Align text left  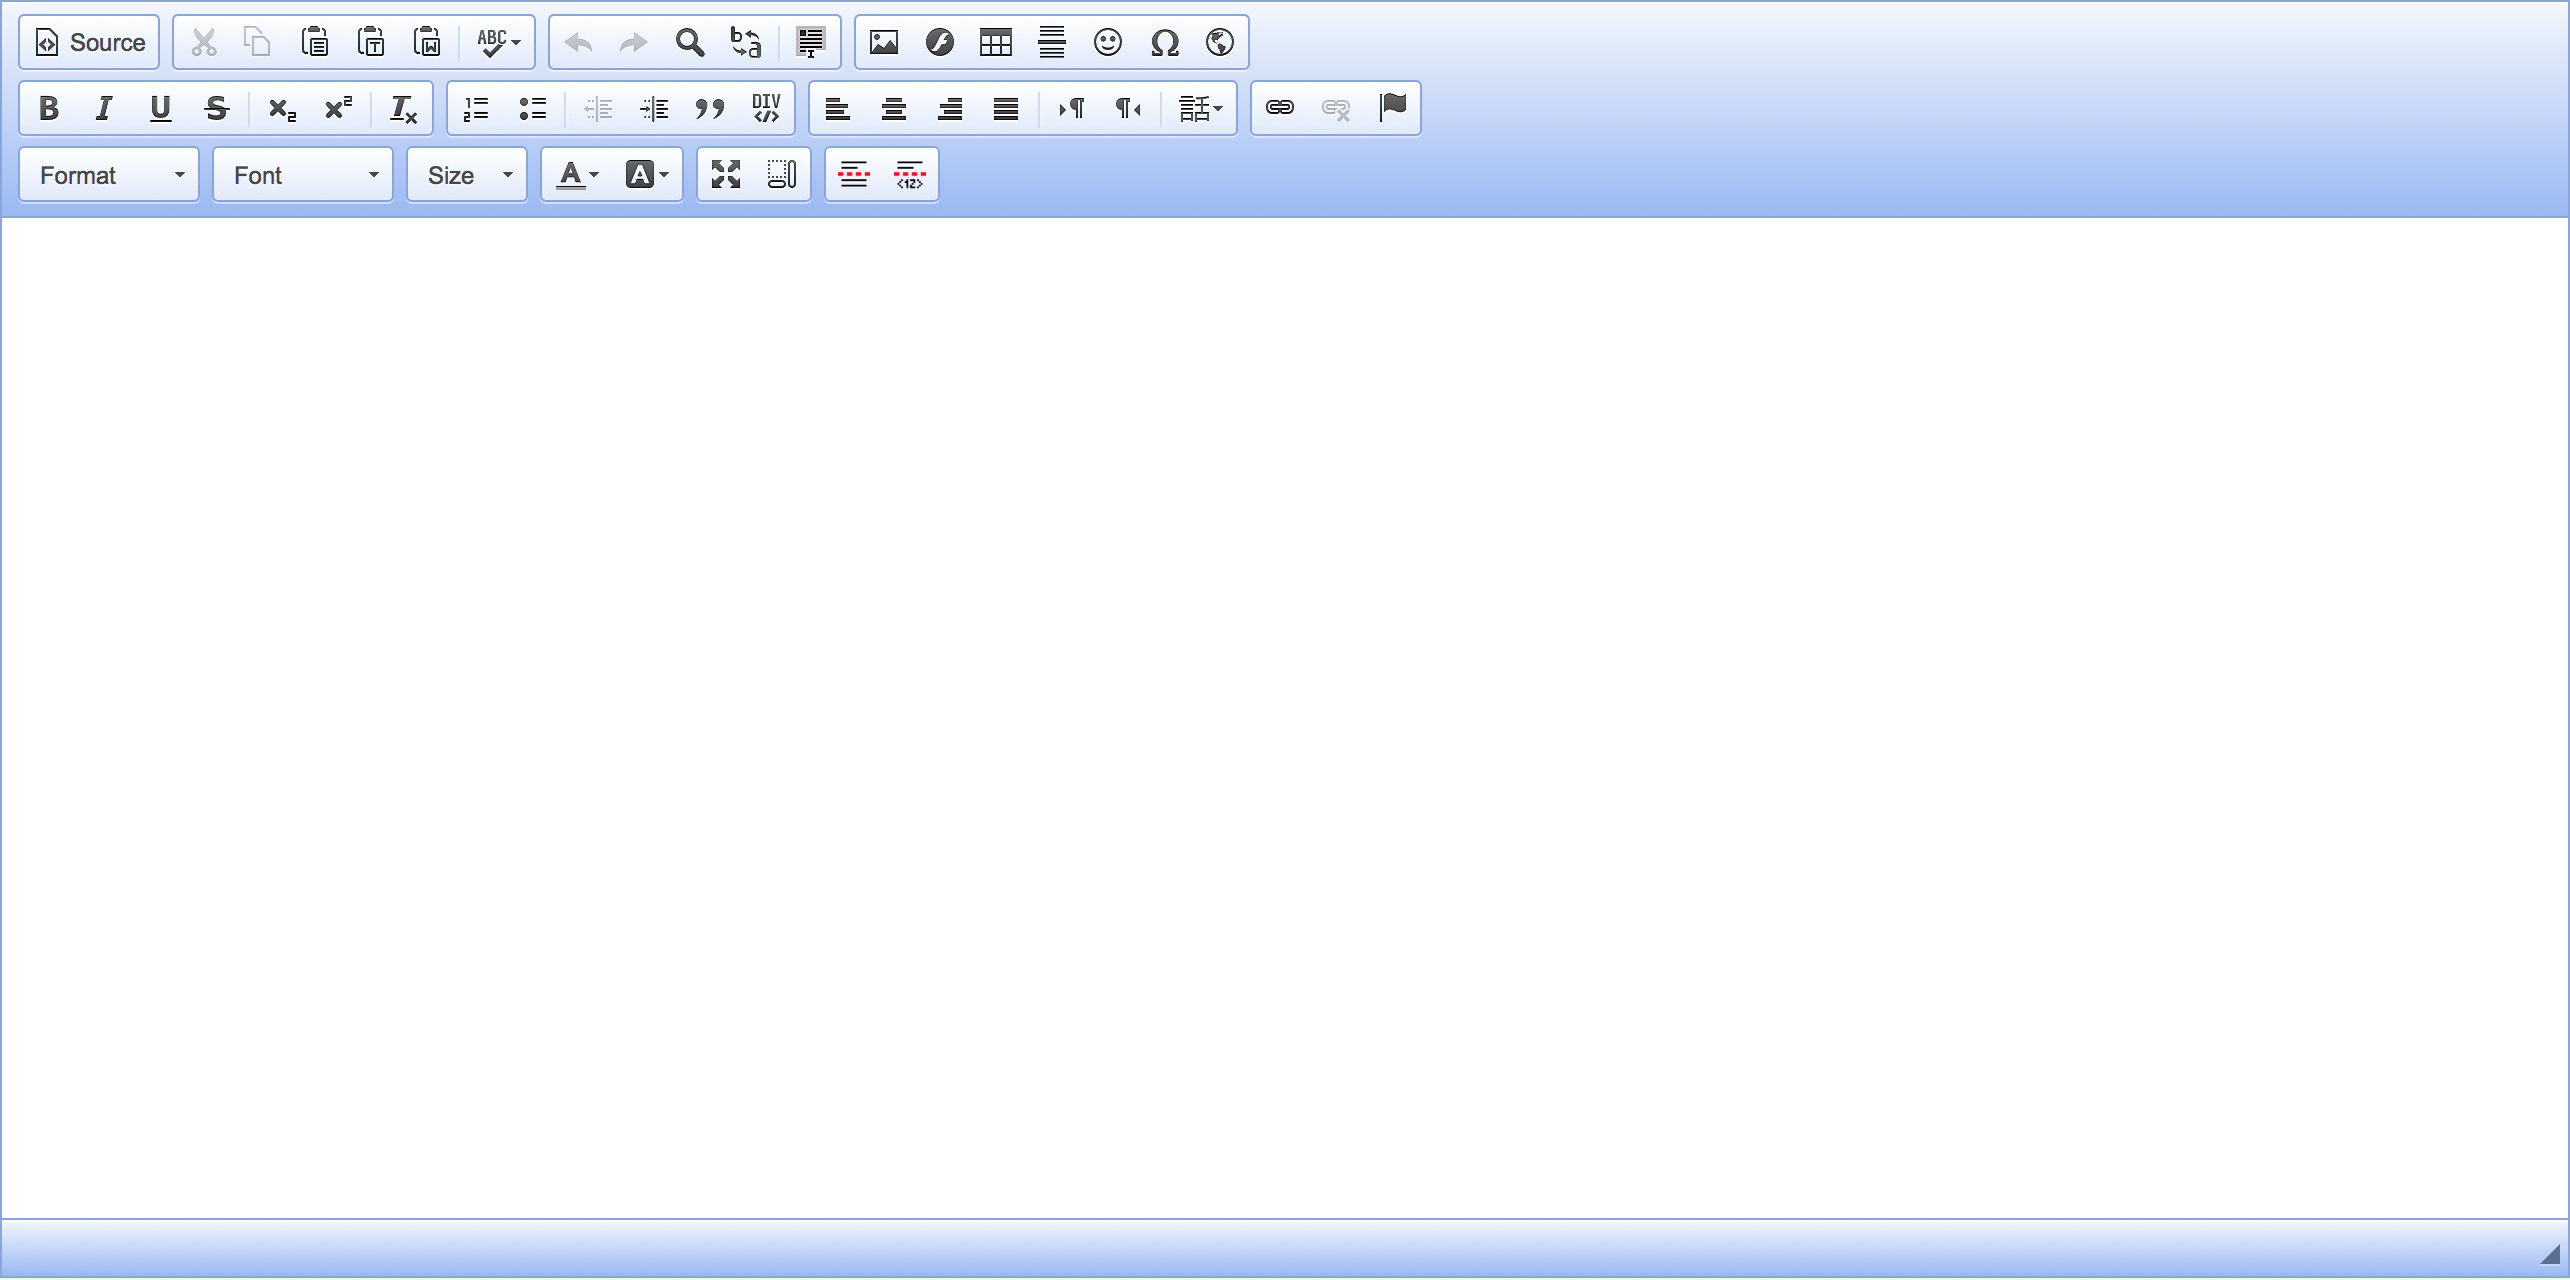tap(838, 108)
